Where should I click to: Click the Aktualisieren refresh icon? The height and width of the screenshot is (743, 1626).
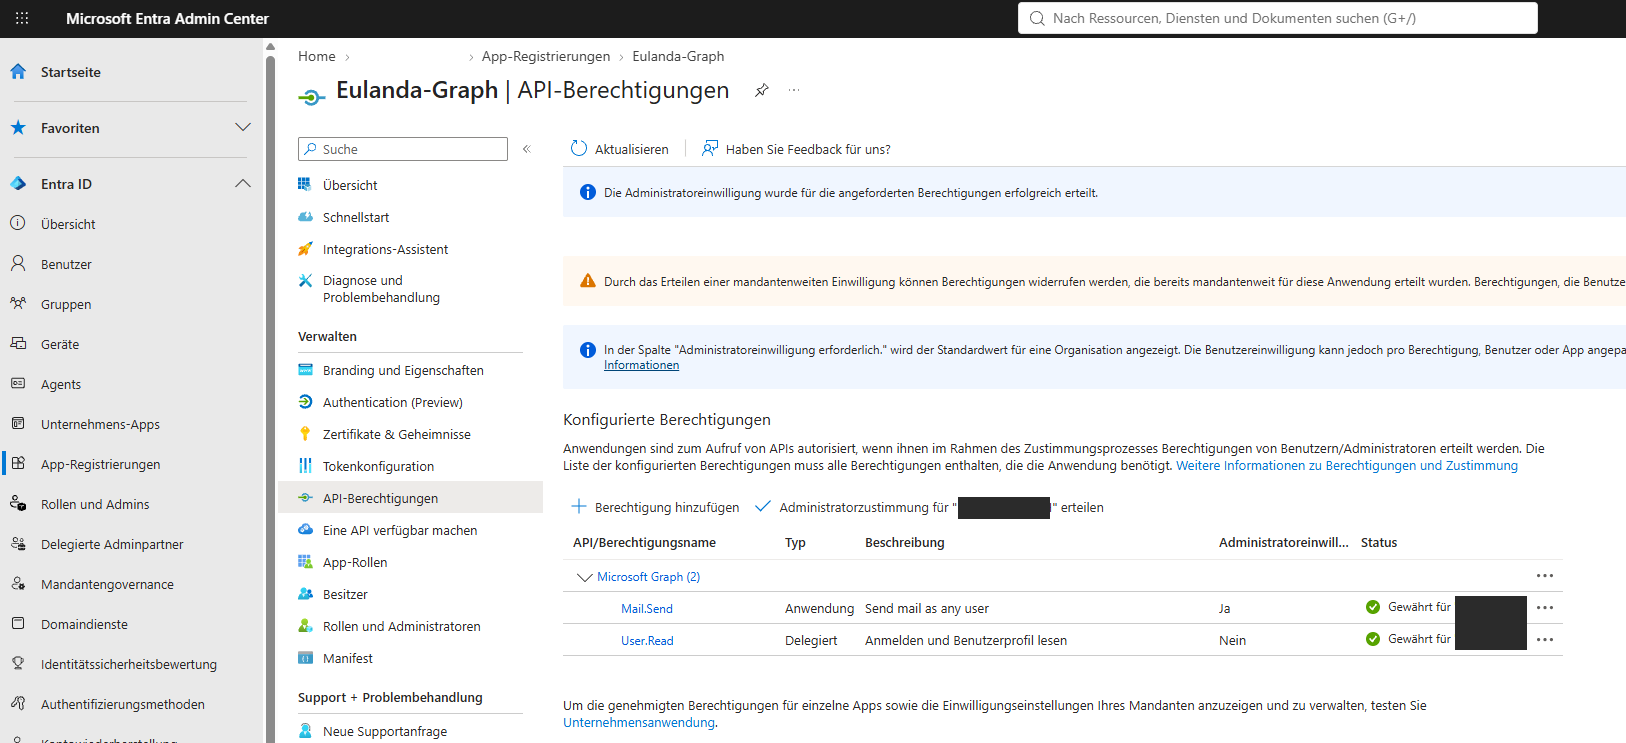tap(578, 148)
